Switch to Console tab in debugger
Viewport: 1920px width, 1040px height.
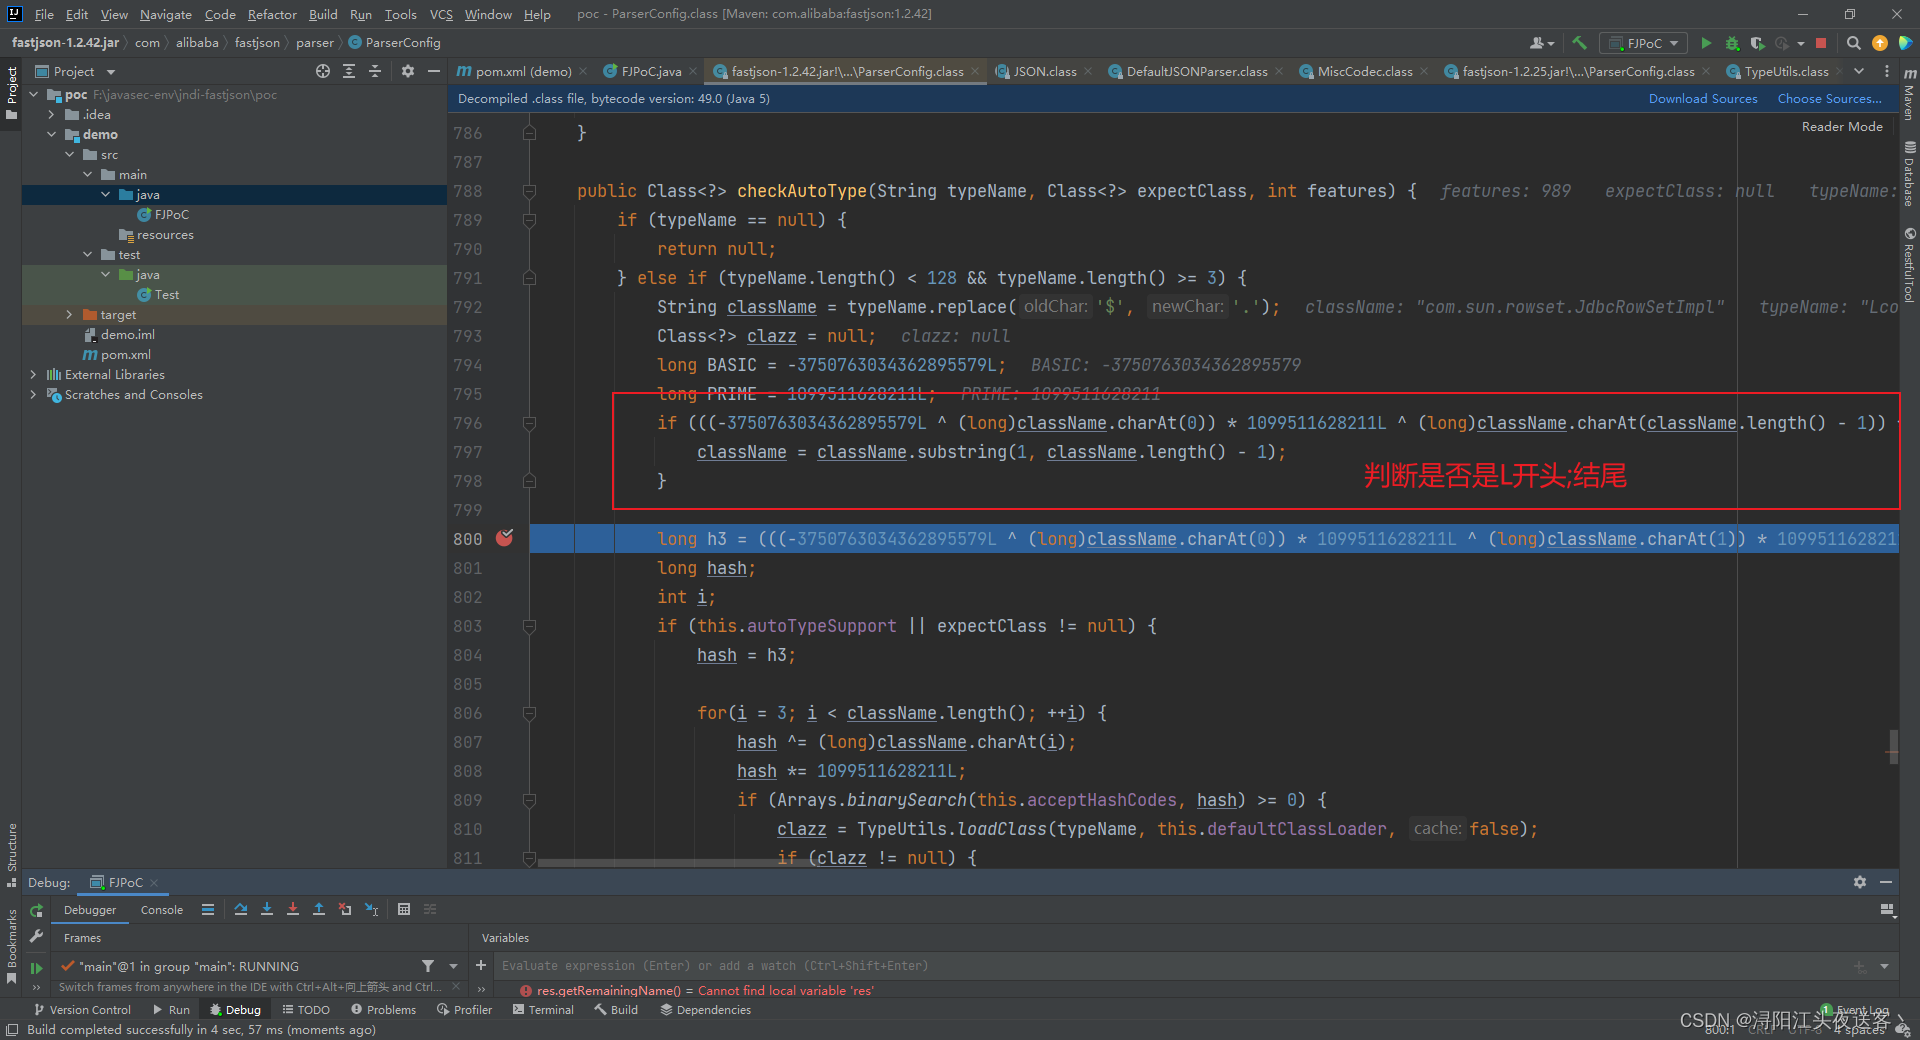coord(162,910)
